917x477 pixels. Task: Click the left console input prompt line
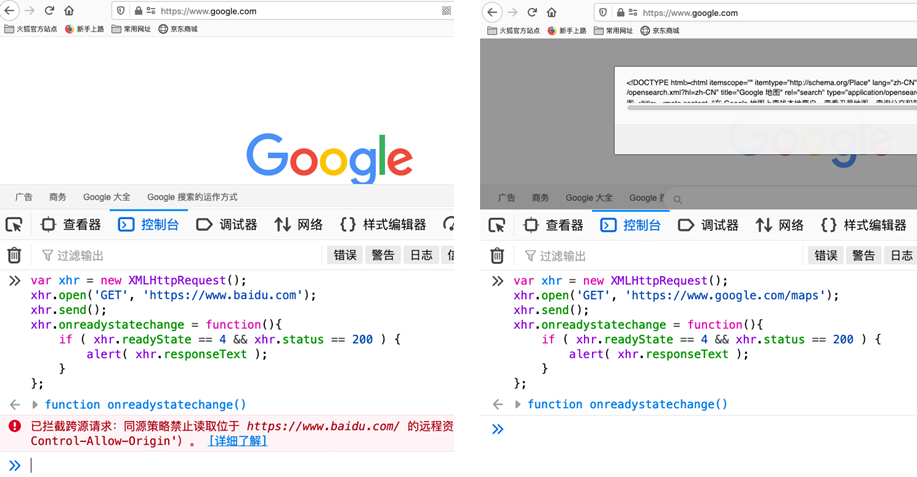pyautogui.click(x=242, y=465)
